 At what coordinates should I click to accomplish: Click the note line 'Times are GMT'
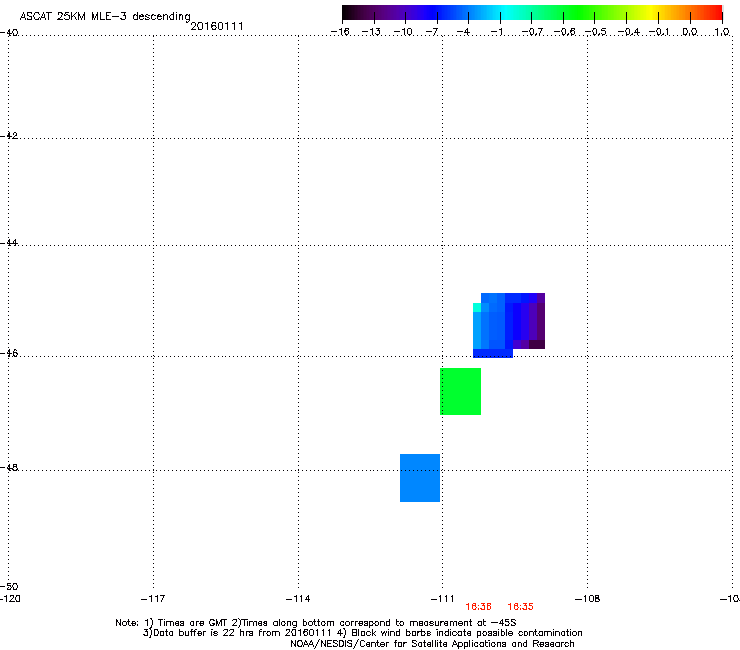[x=193, y=623]
